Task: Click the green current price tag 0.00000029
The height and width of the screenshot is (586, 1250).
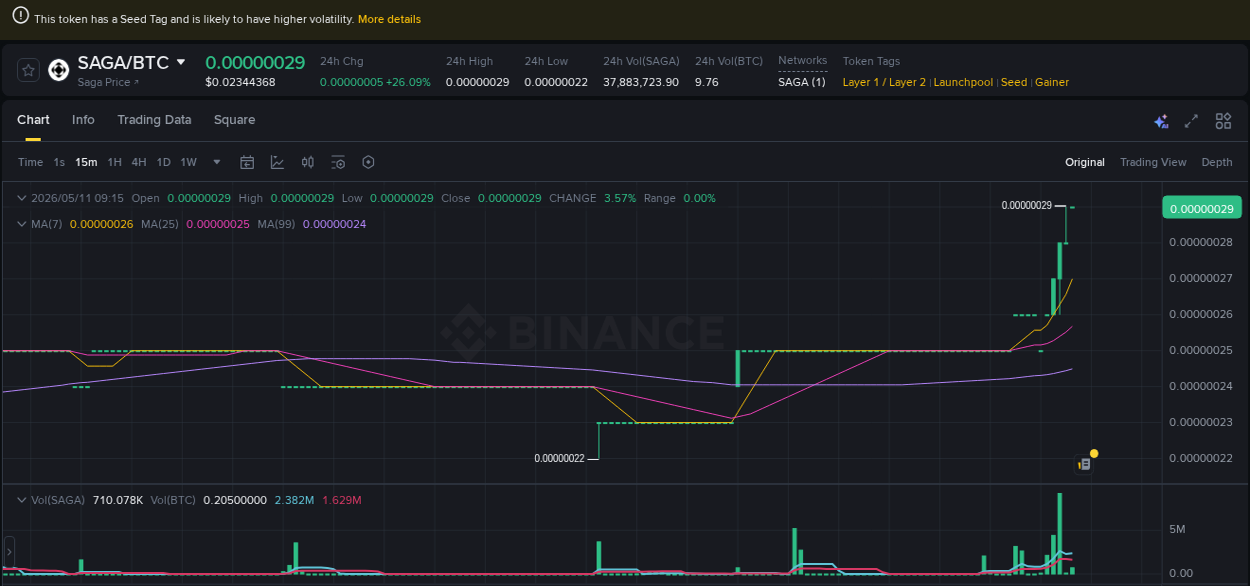Action: tap(1201, 208)
